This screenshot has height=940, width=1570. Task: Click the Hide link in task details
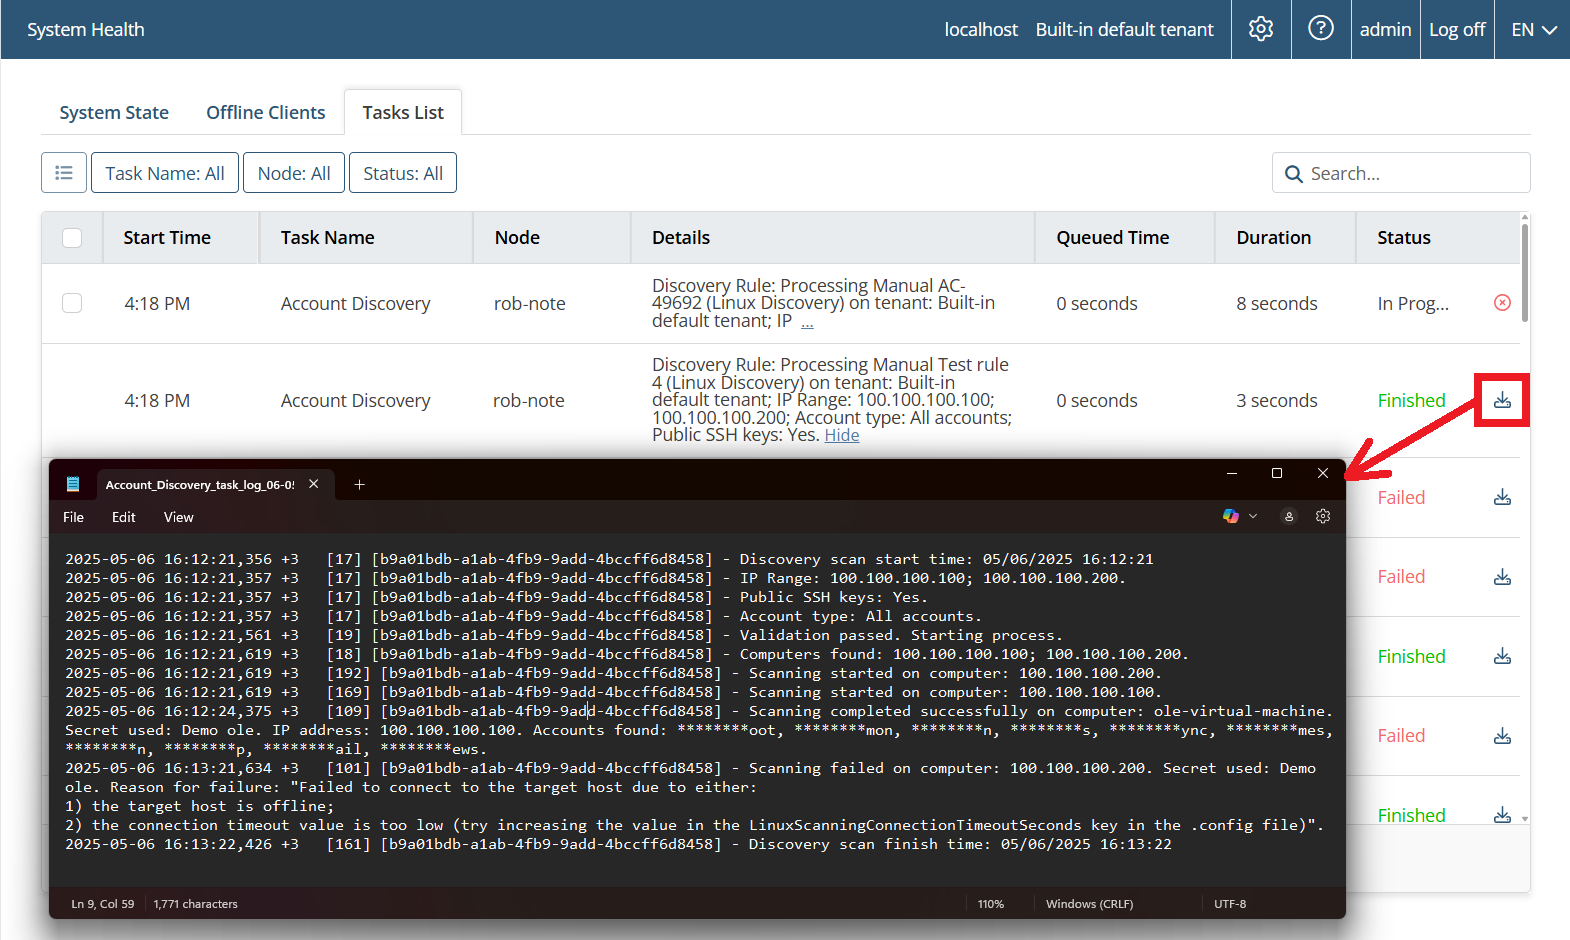coord(842,435)
